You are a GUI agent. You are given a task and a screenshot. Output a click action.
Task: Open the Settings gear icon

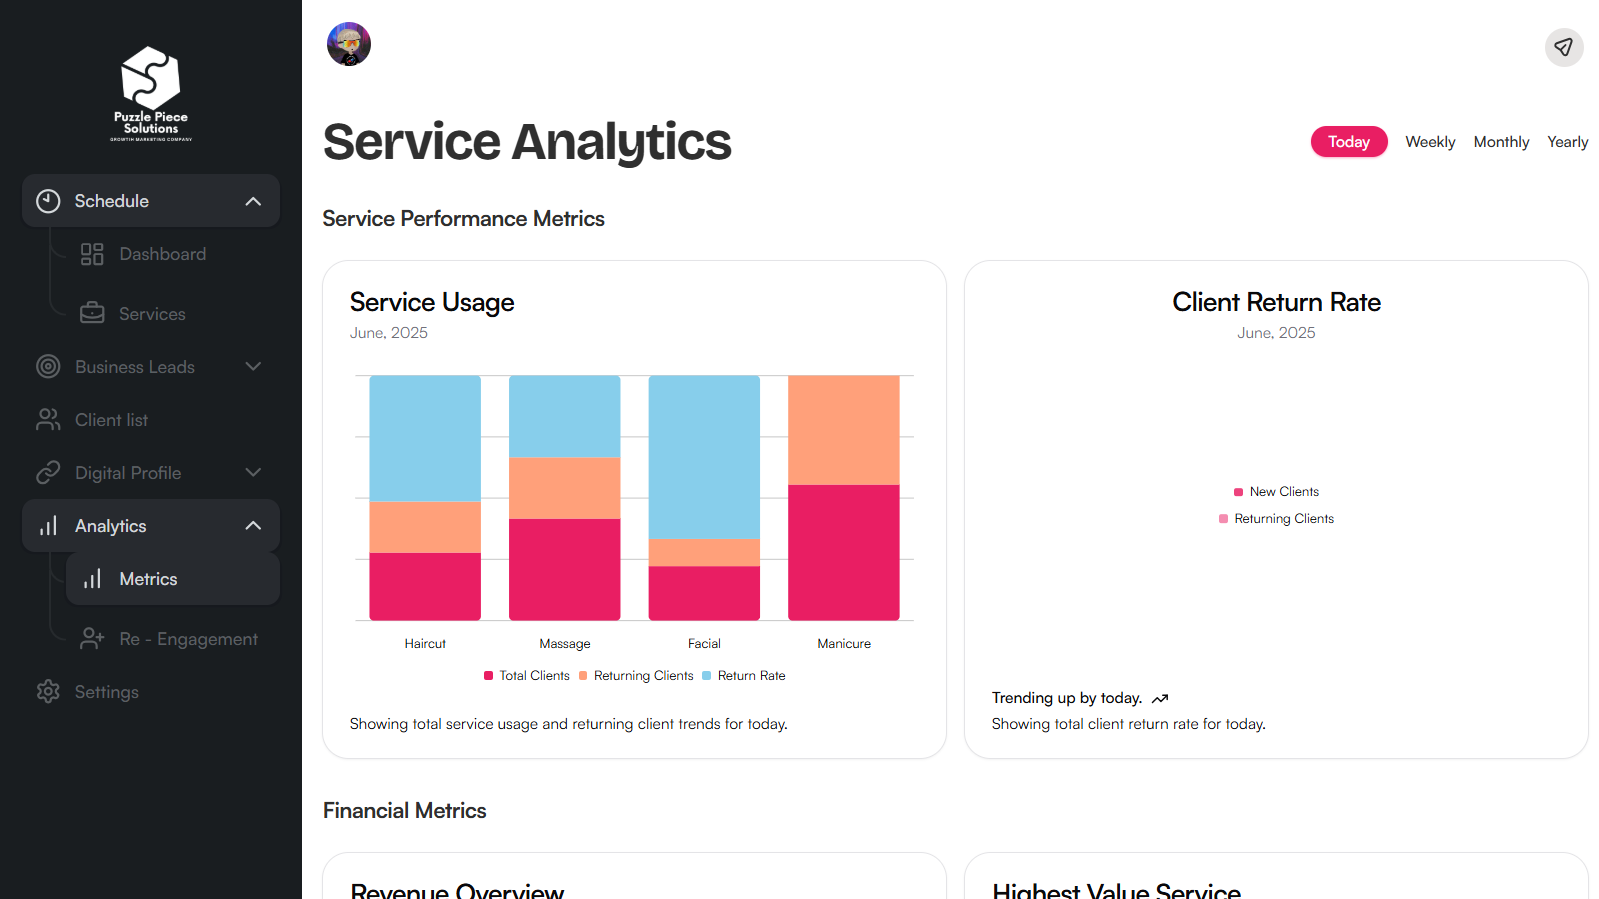(x=47, y=691)
